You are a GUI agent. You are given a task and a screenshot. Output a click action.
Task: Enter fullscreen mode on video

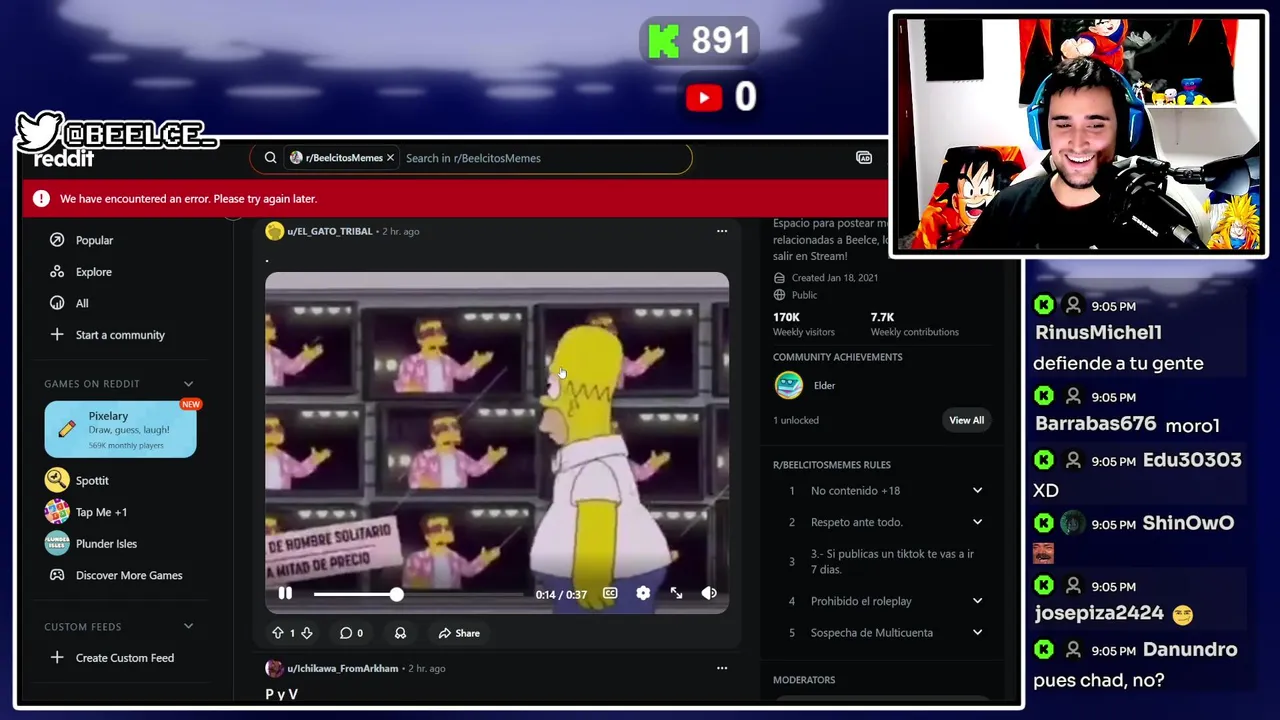(676, 593)
